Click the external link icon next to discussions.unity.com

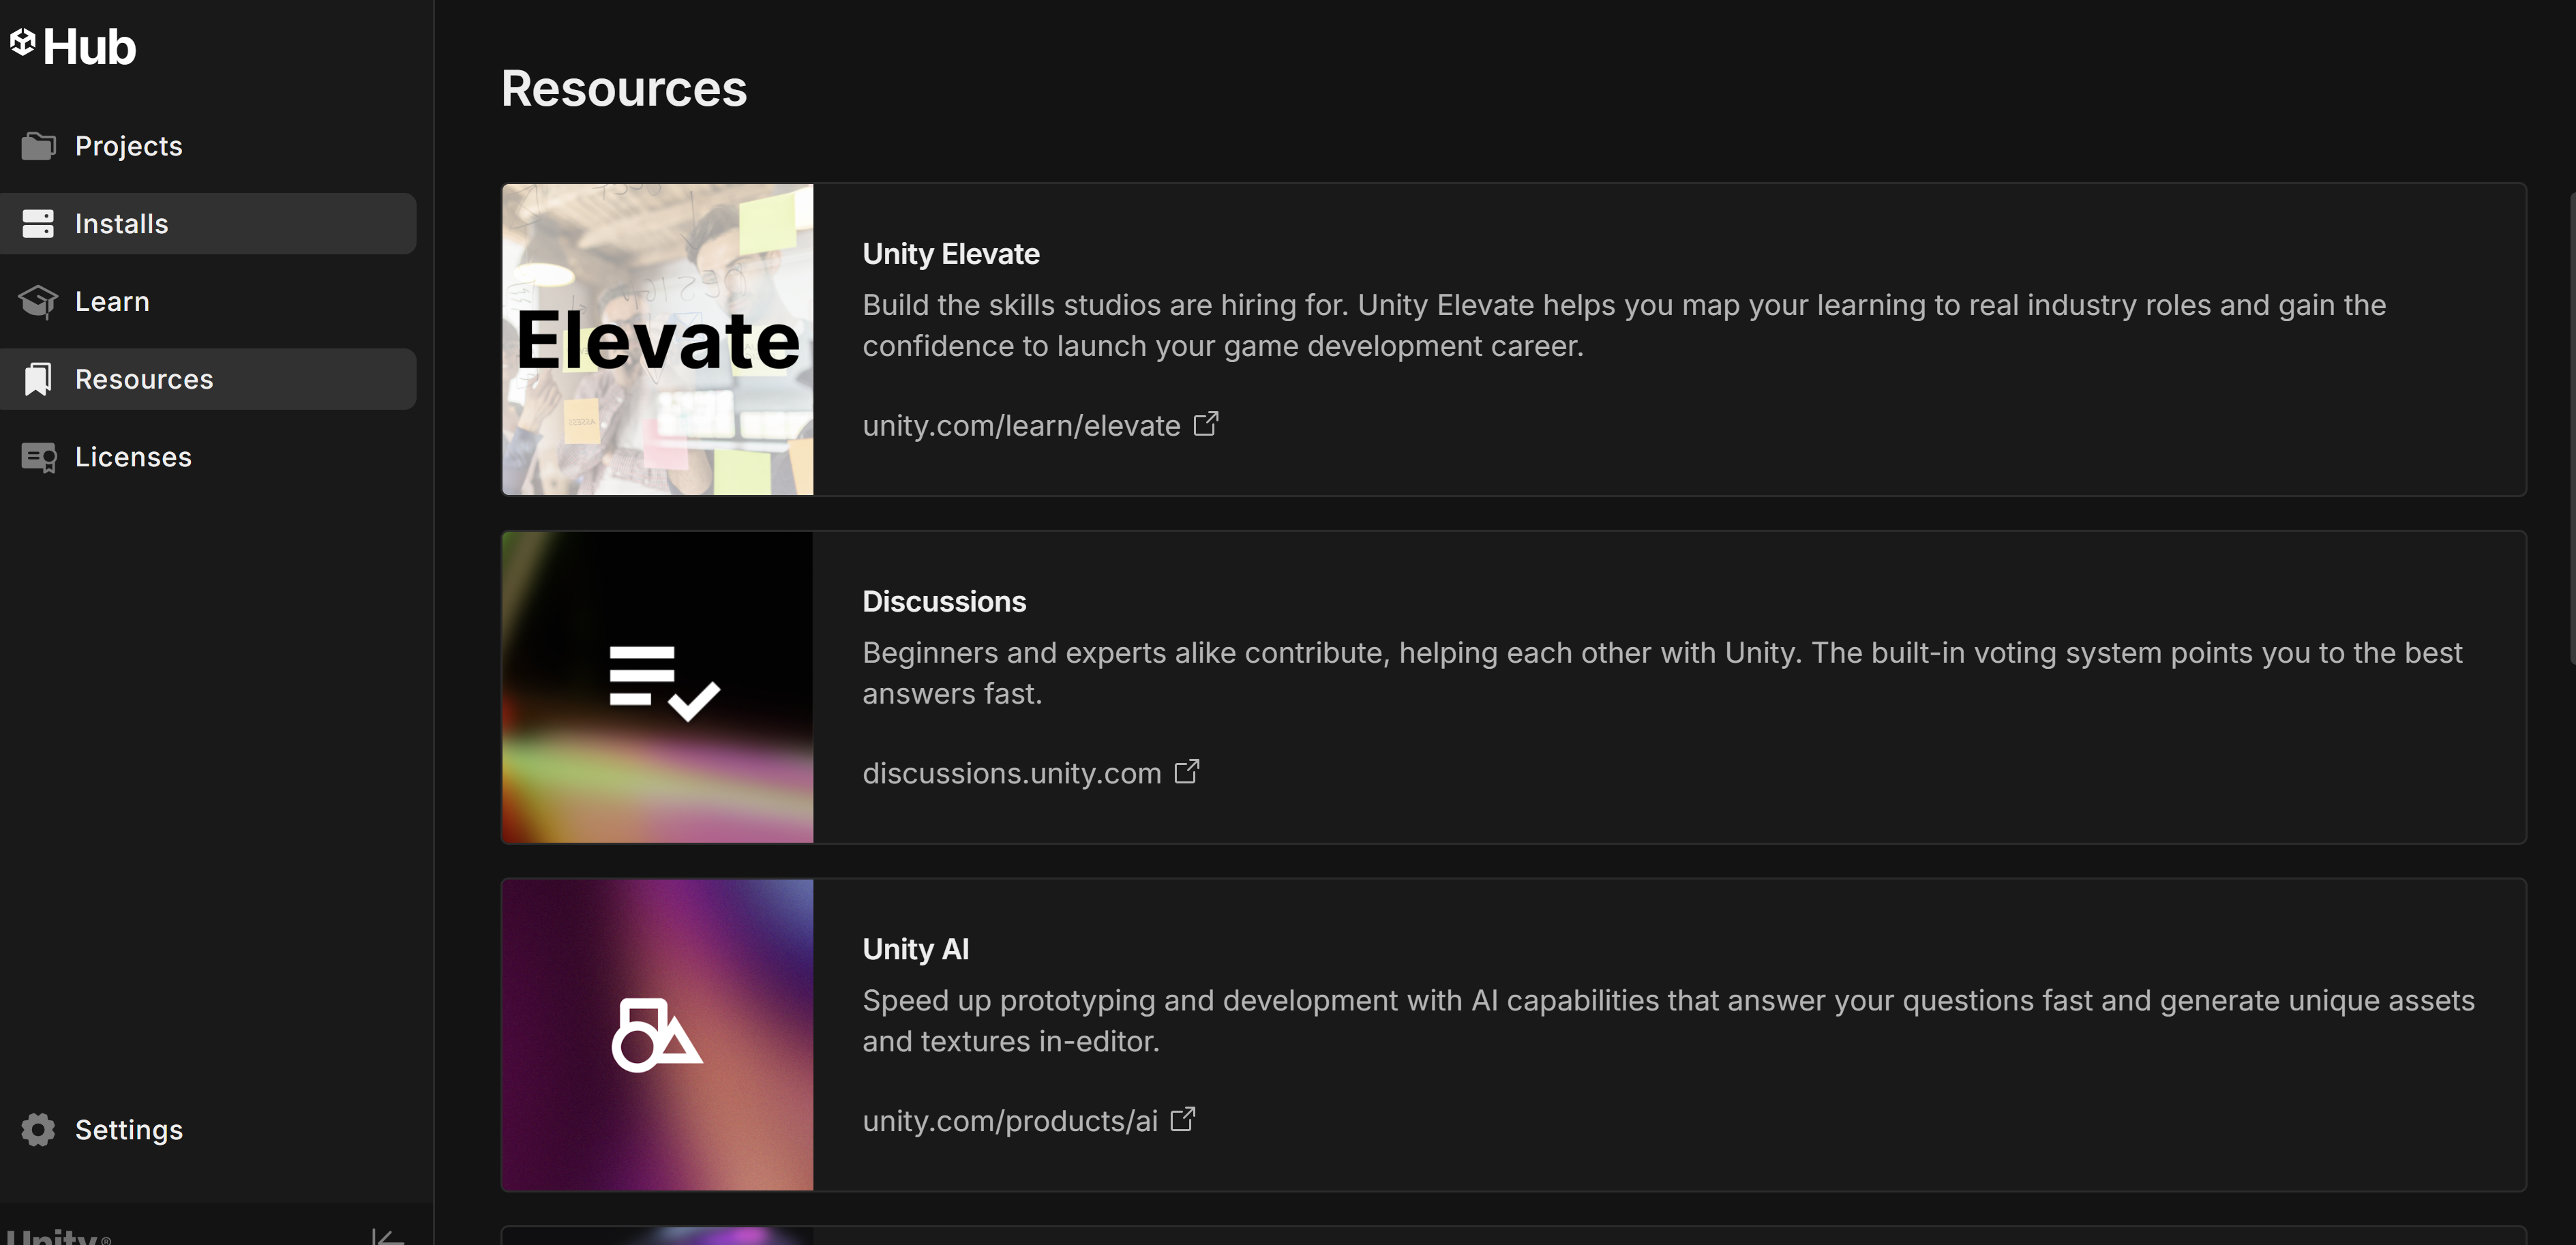[1187, 771]
